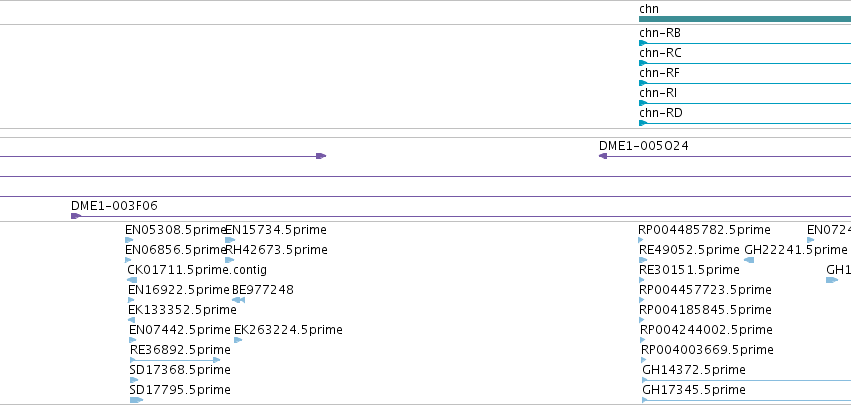Select the chn gene label
The image size is (851, 405).
[x=649, y=9]
